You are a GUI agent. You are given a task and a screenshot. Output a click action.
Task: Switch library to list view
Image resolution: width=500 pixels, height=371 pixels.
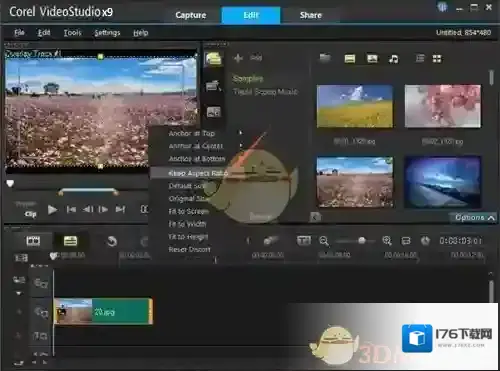[x=420, y=59]
